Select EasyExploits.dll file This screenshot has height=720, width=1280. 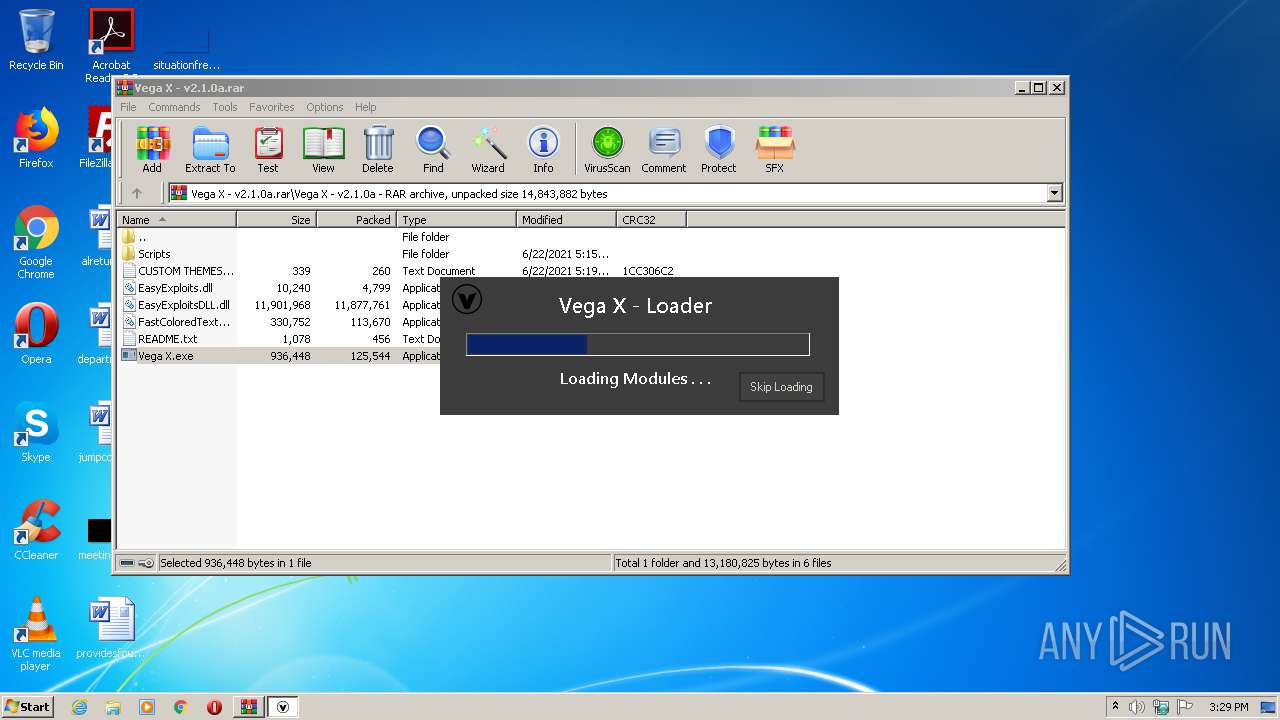click(x=175, y=288)
